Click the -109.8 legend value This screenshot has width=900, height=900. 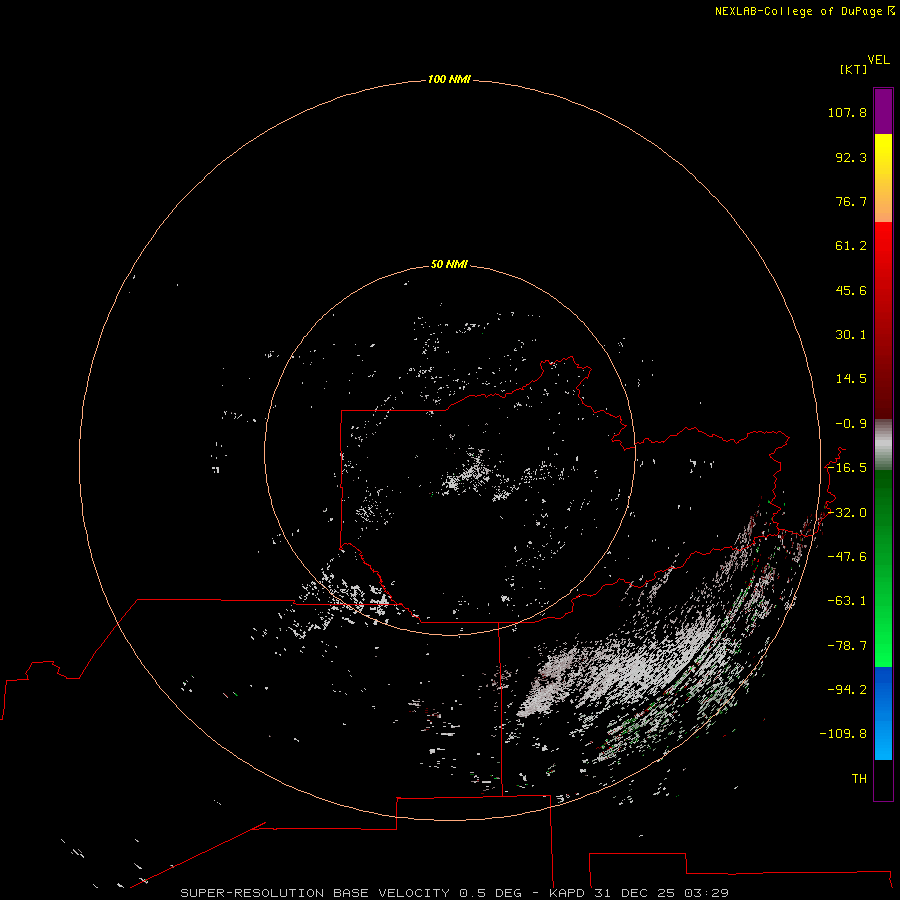843,734
